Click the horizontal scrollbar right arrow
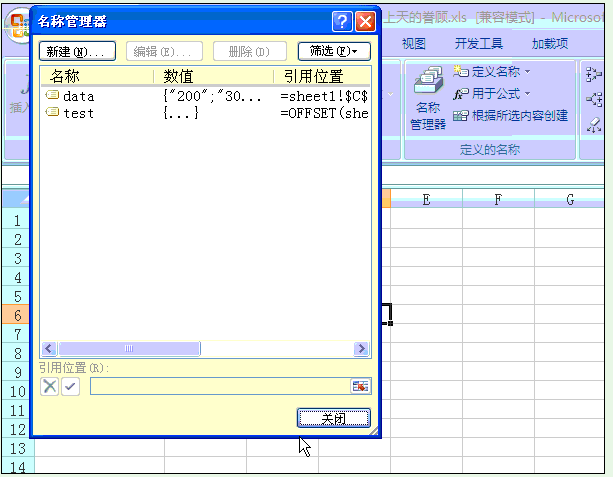Image resolution: width=613 pixels, height=477 pixels. (362, 348)
